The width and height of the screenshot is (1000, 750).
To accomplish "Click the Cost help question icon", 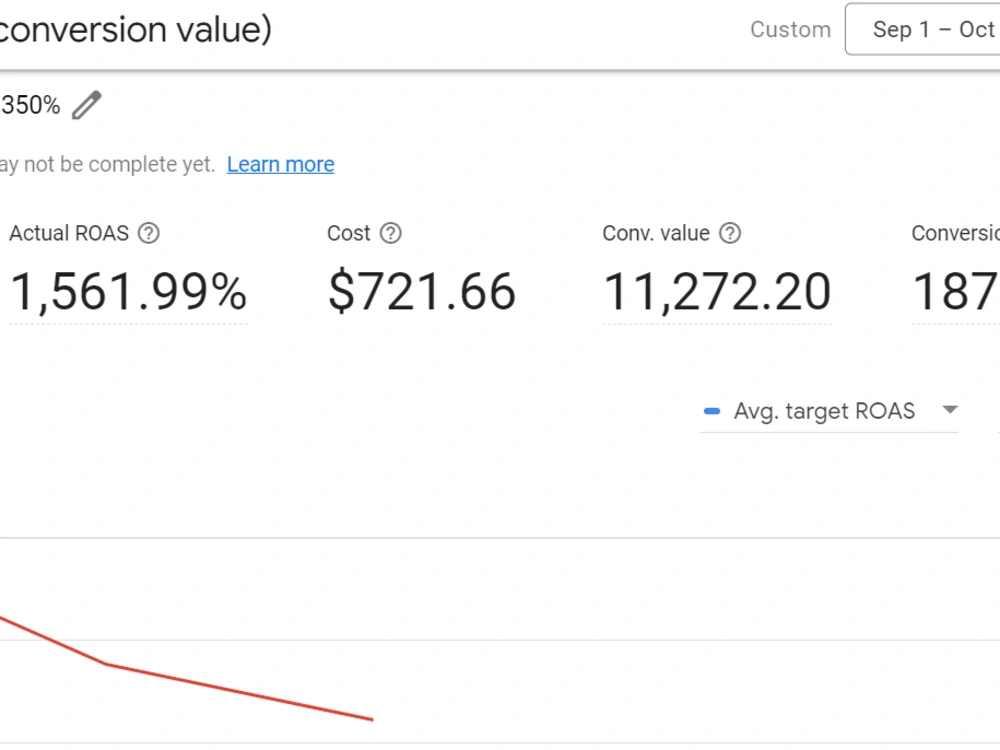I will [x=391, y=233].
